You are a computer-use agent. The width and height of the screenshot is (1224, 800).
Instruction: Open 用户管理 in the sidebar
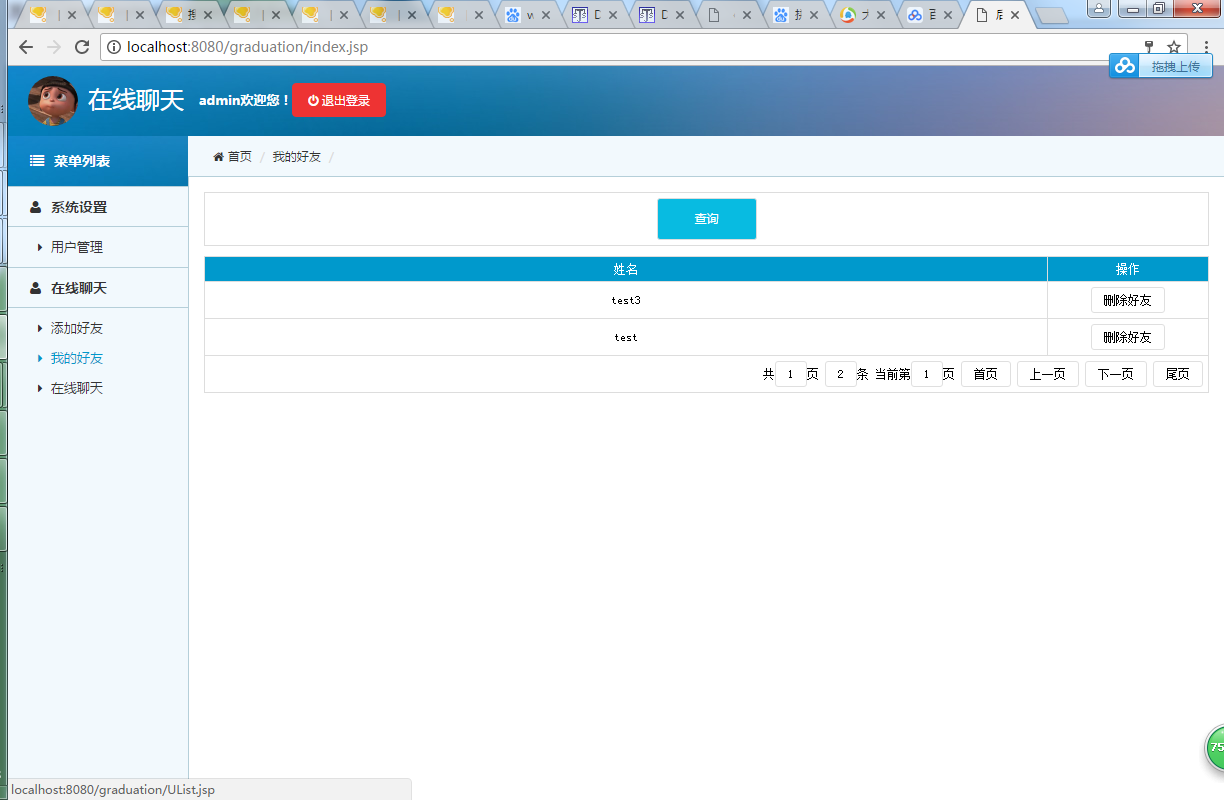pyautogui.click(x=77, y=247)
